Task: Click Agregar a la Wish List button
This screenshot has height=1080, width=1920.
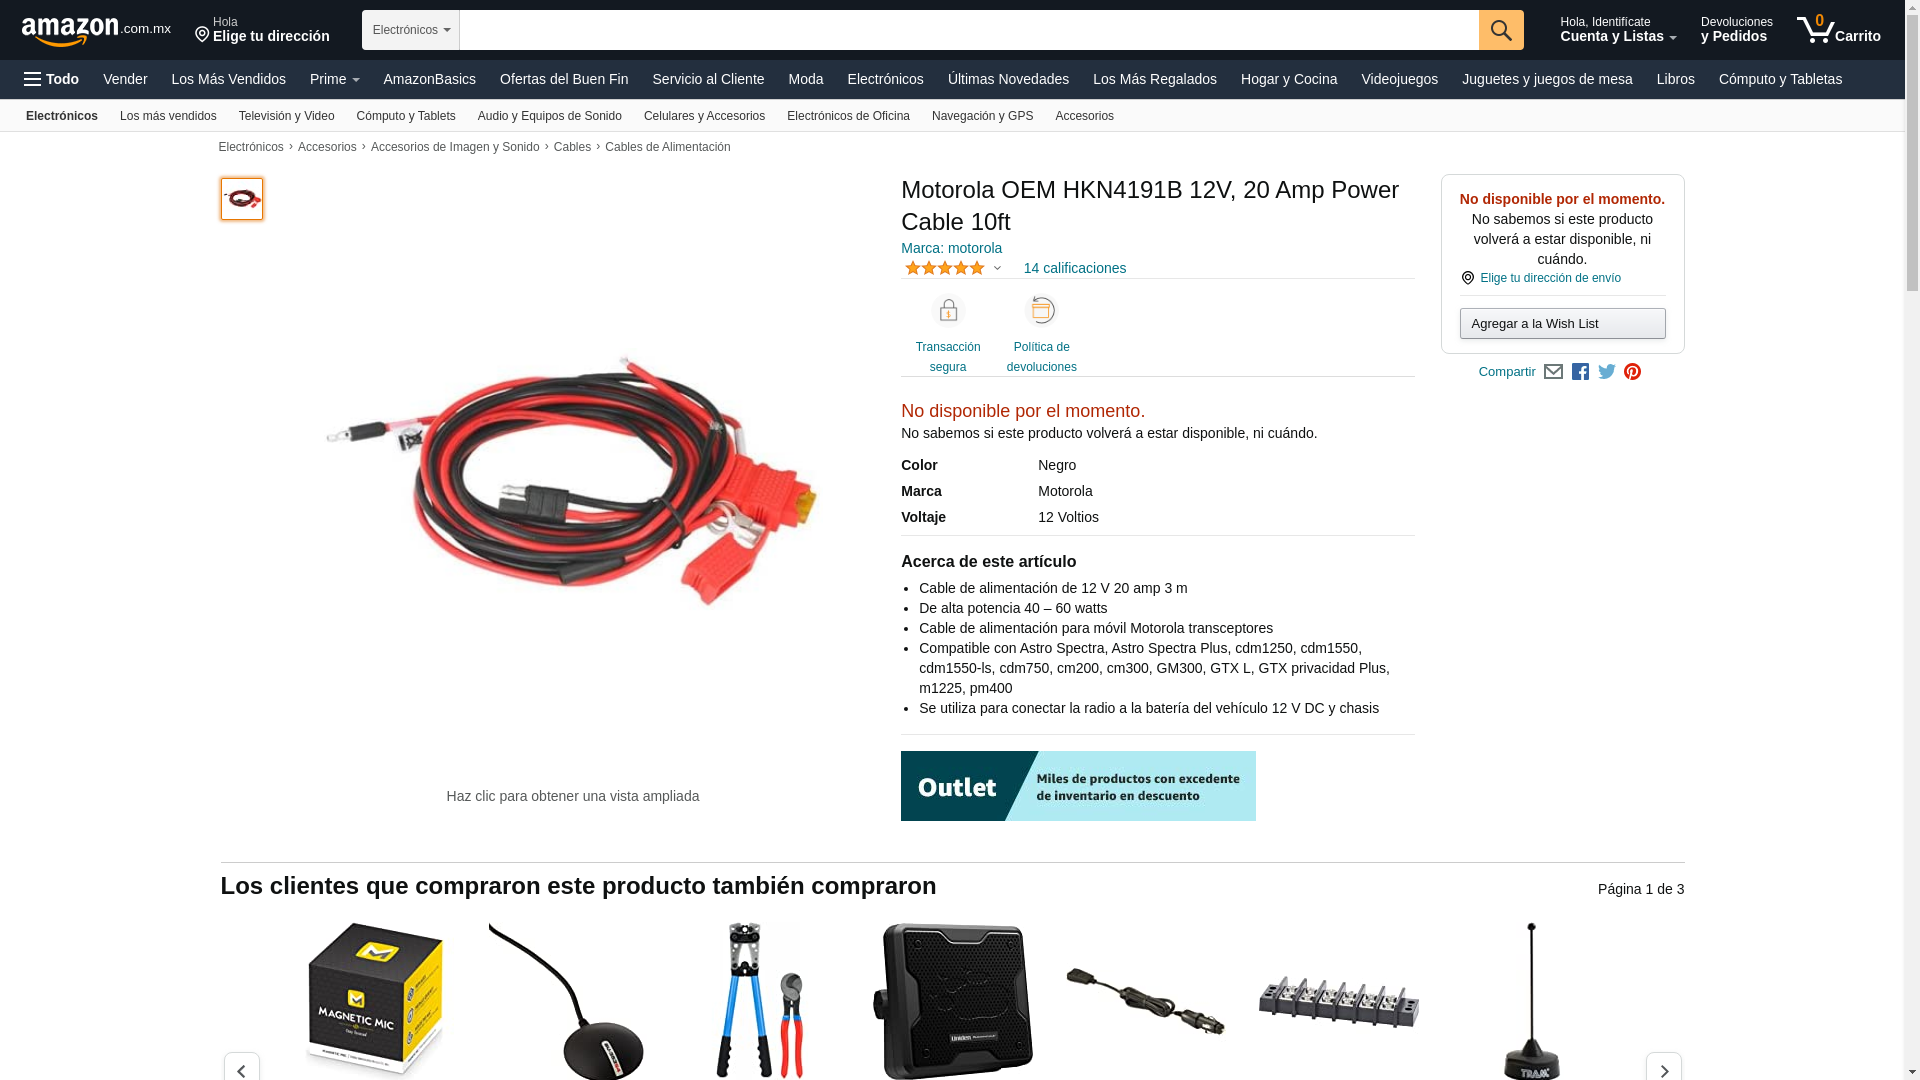Action: point(1562,323)
